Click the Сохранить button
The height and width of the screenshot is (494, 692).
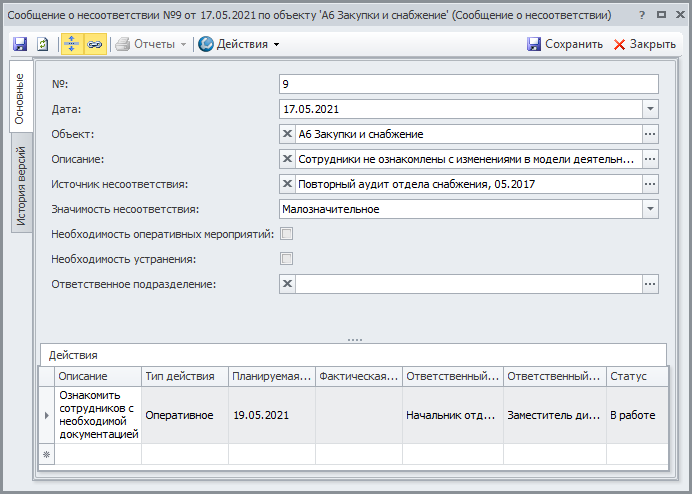[565, 44]
